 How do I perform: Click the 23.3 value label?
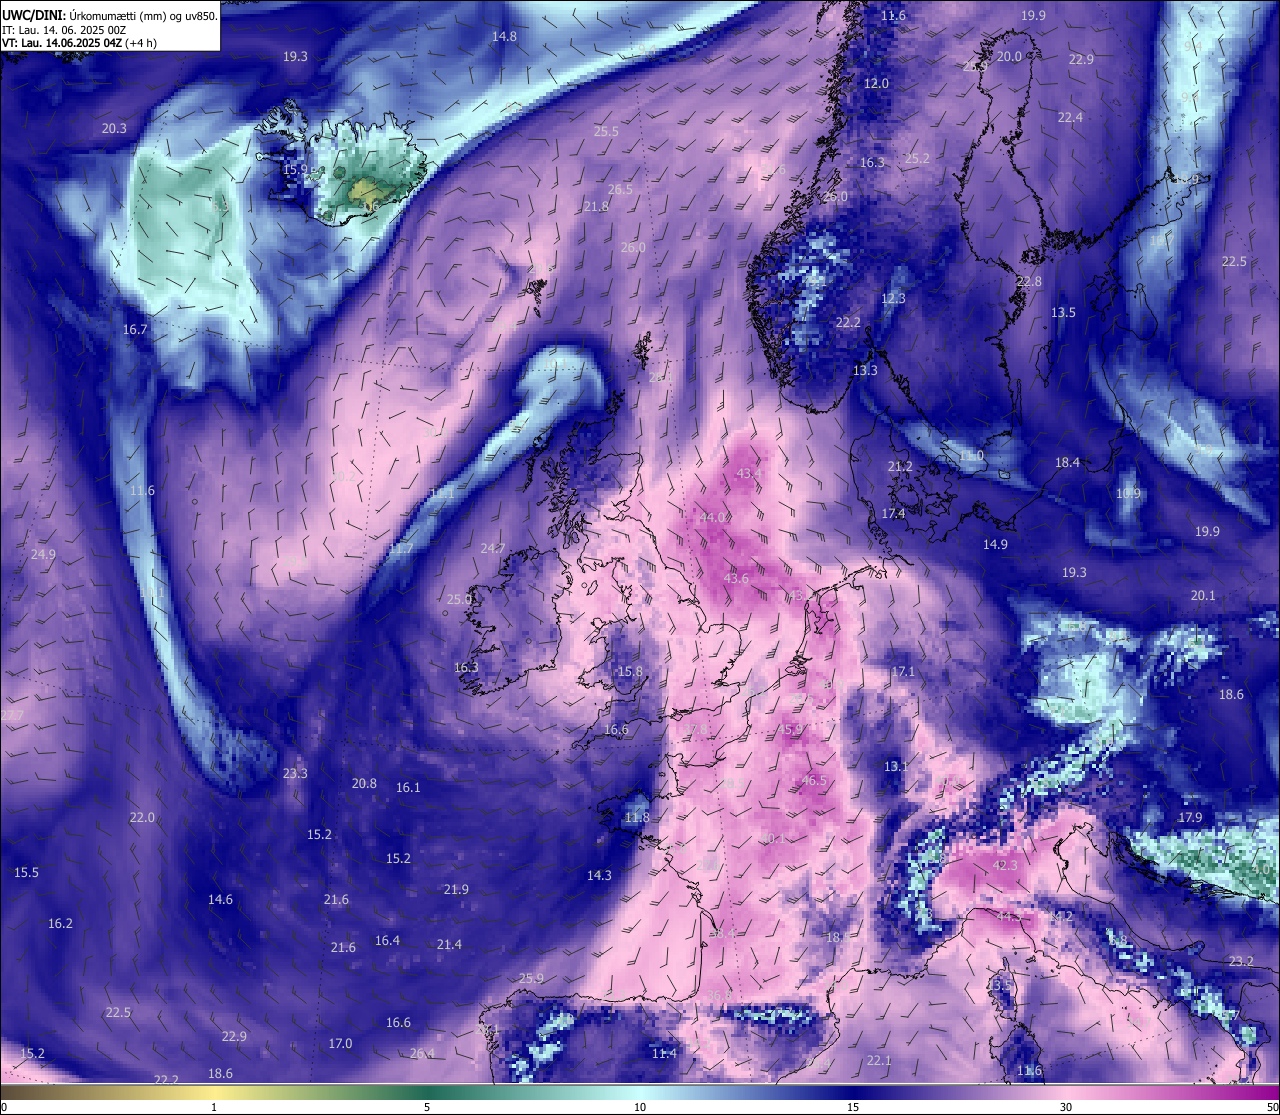point(295,773)
